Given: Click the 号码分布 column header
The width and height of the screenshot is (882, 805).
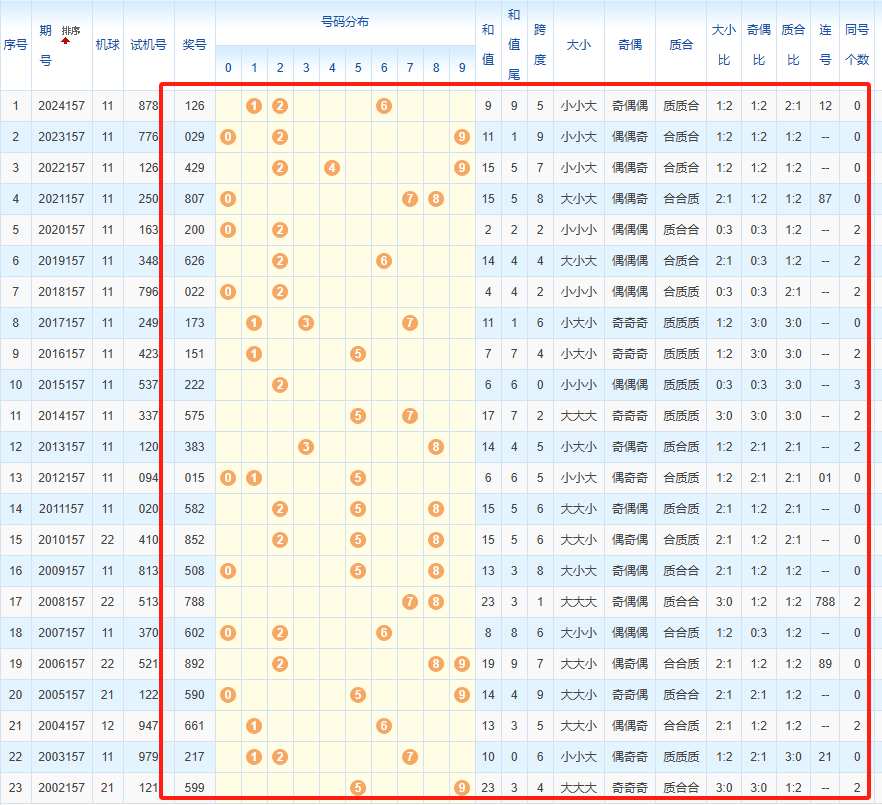Looking at the screenshot, I should (345, 21).
